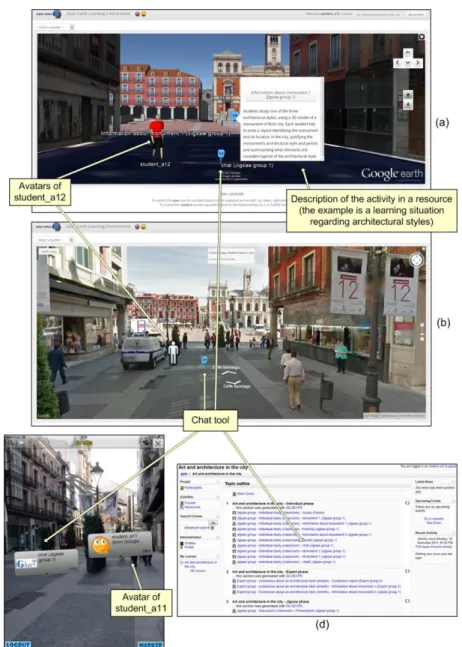Screen dimensions: 462x647
Task: Click the smiley icon in top header
Action: pos(144,14)
